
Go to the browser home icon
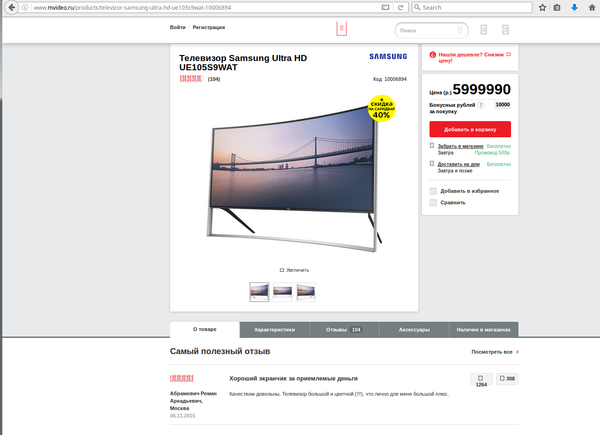tap(592, 7)
